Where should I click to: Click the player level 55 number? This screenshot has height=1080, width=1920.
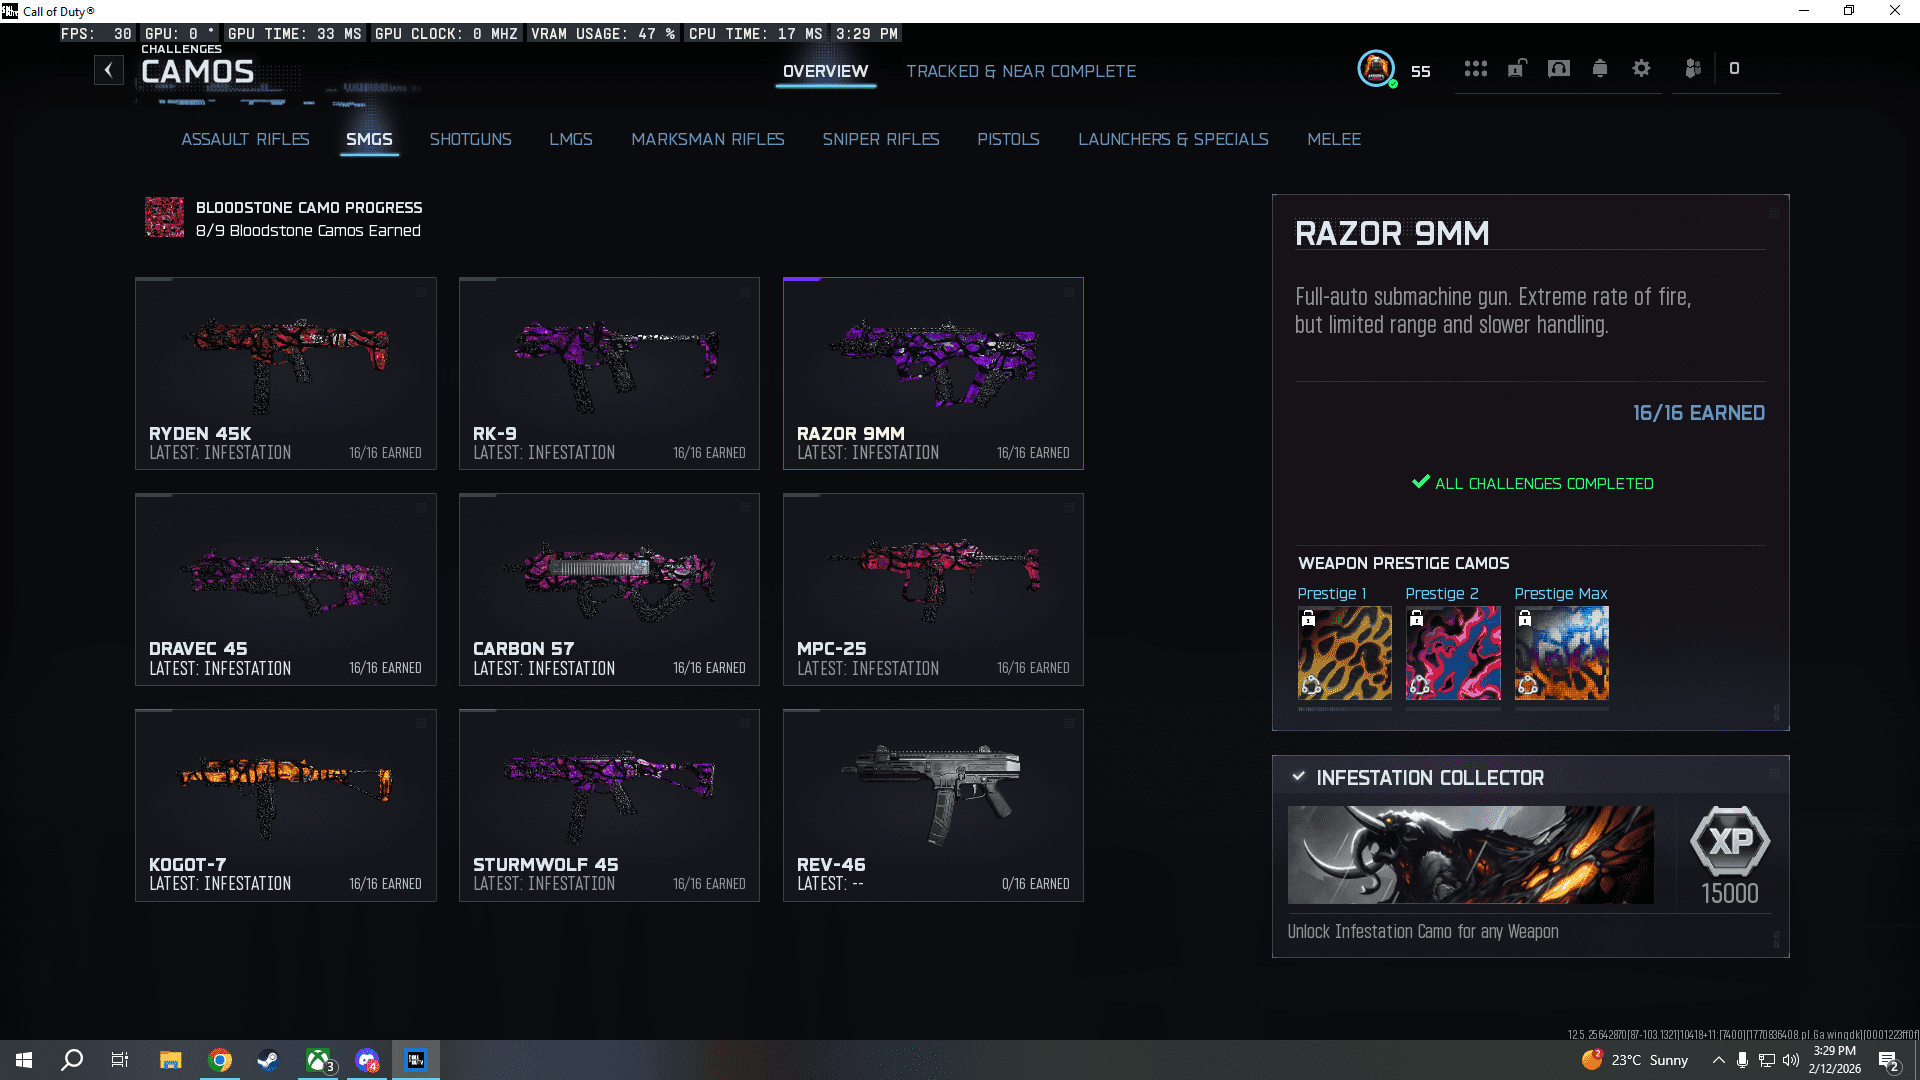coord(1420,71)
